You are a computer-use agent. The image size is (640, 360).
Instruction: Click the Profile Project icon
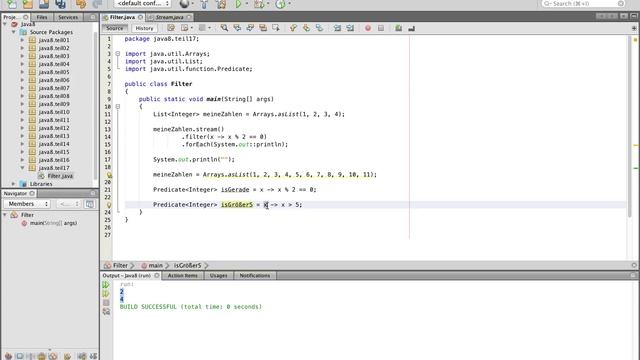tap(280, 4)
